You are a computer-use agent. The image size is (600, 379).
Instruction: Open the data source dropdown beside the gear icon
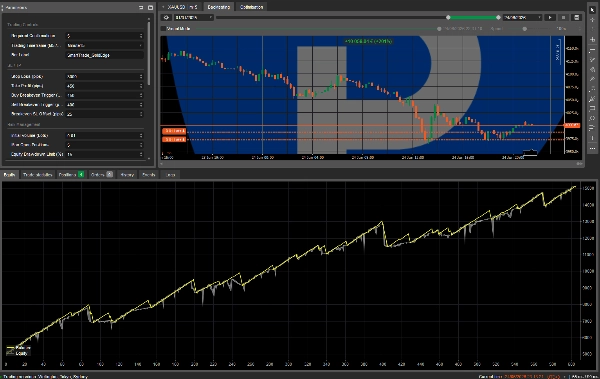194,17
